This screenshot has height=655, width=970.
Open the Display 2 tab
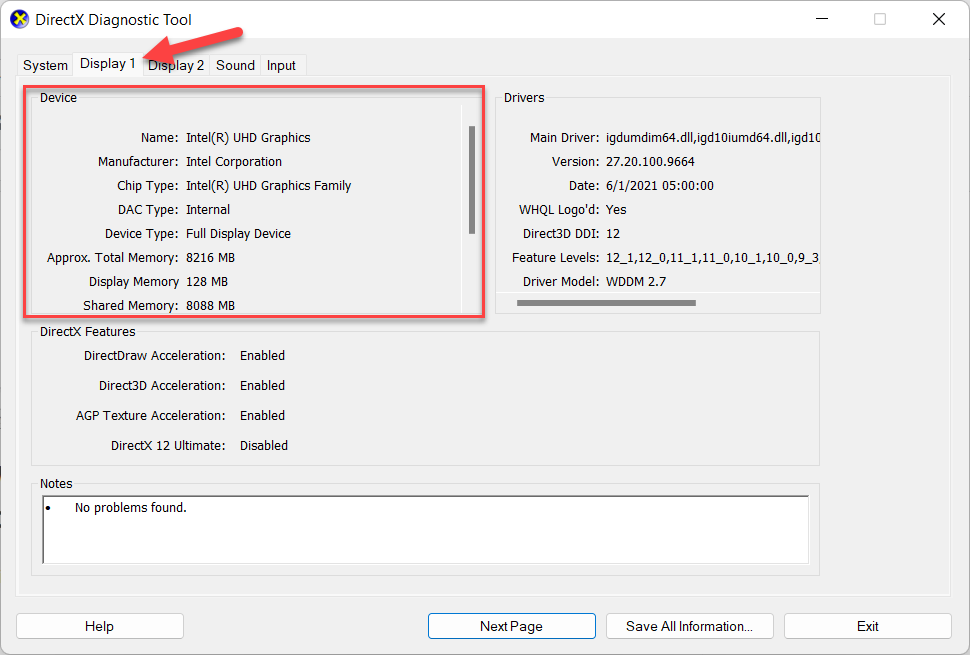coord(175,65)
